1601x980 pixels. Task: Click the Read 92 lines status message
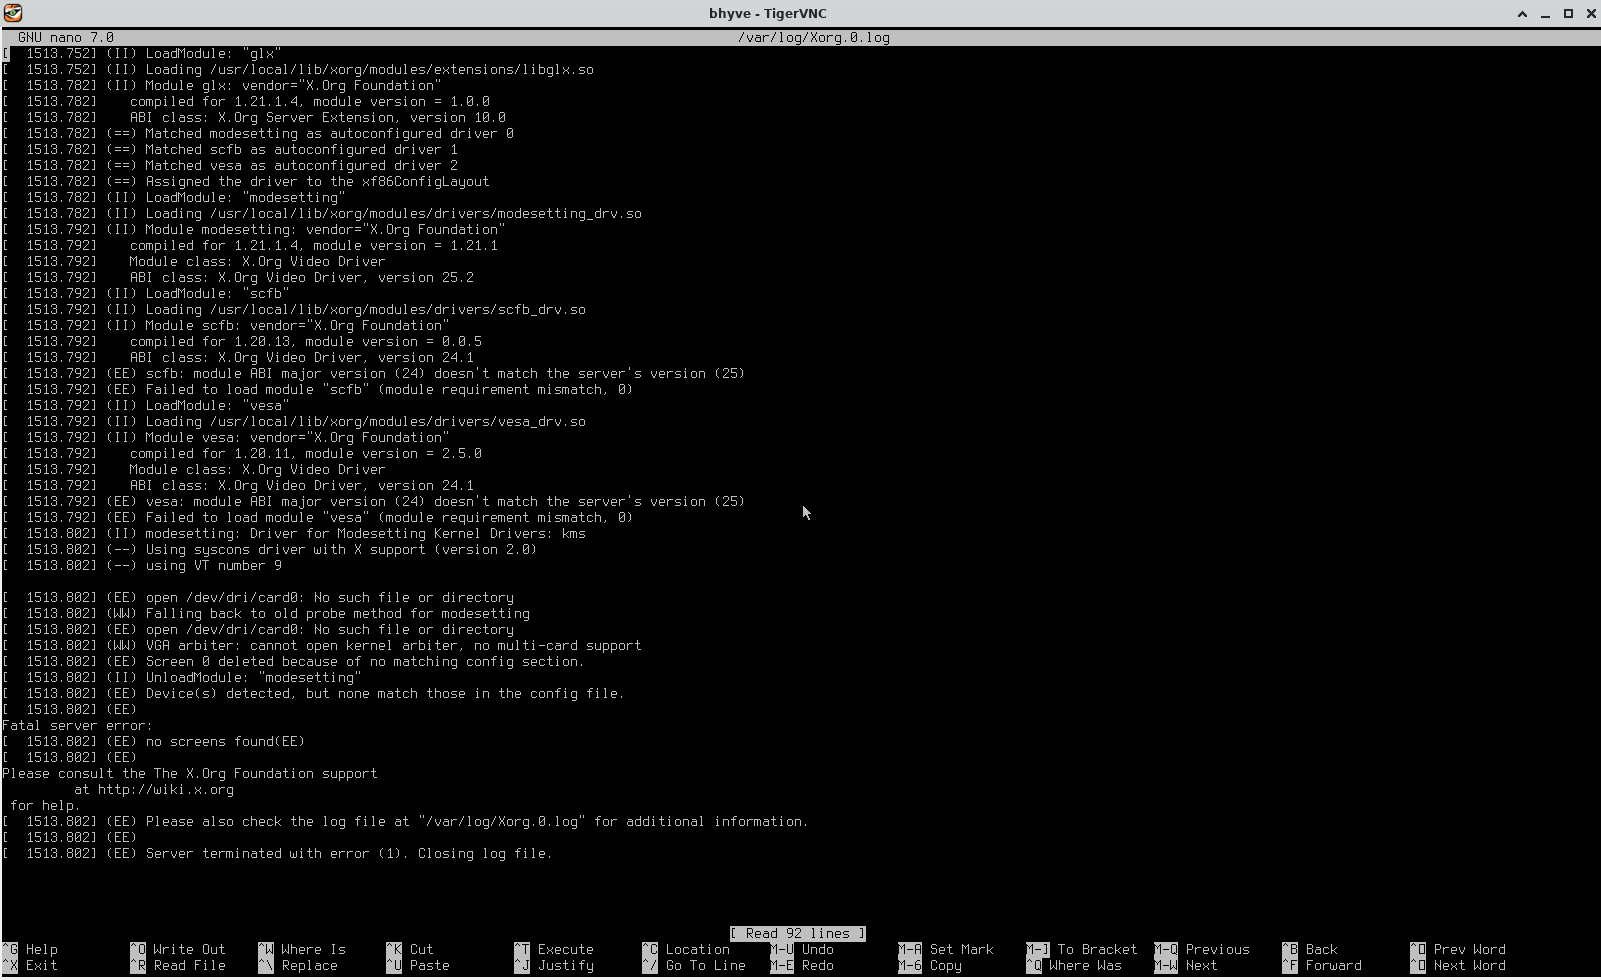[797, 933]
